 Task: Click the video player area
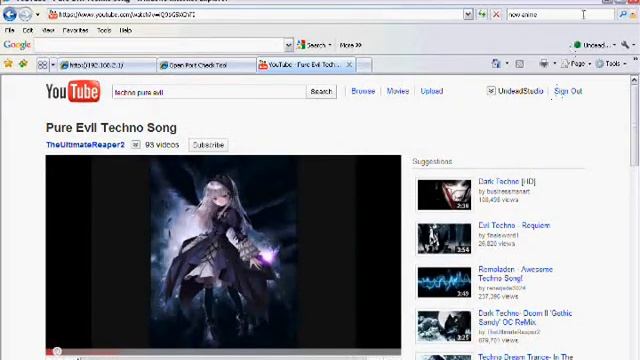[223, 251]
